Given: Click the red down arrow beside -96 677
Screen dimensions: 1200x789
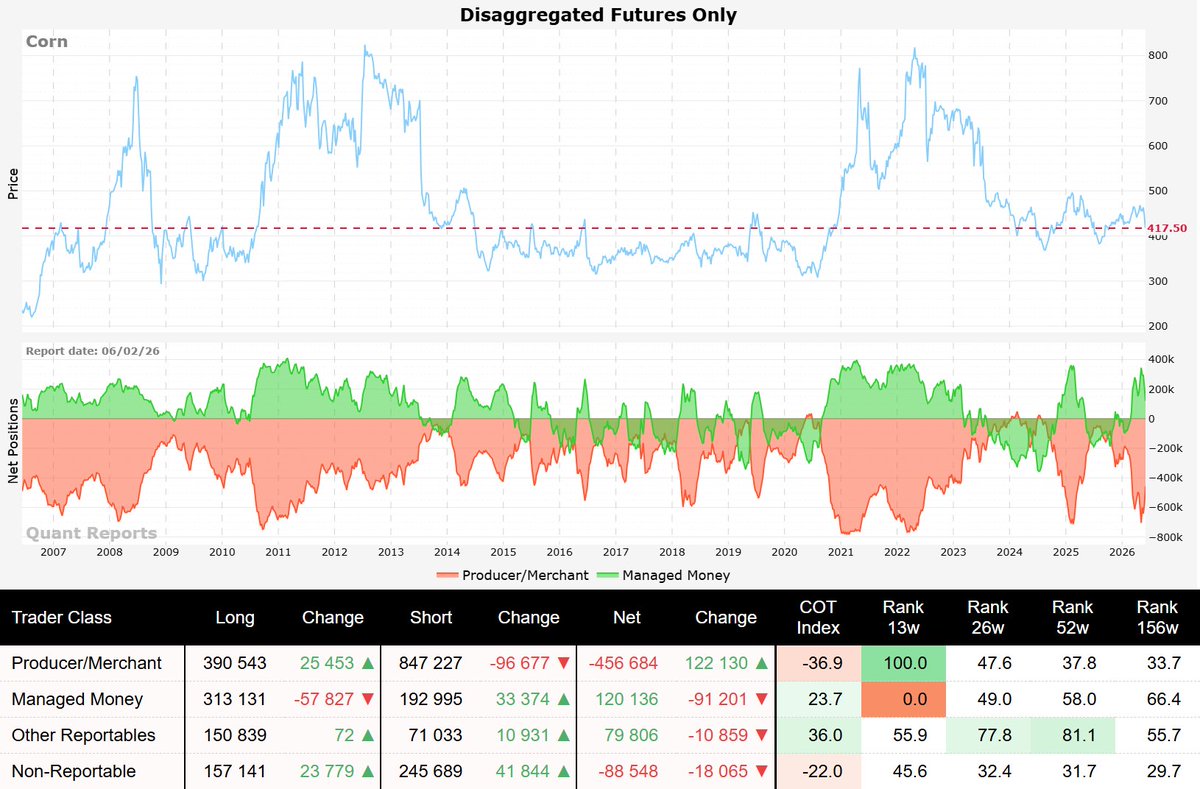Looking at the screenshot, I should [x=564, y=663].
